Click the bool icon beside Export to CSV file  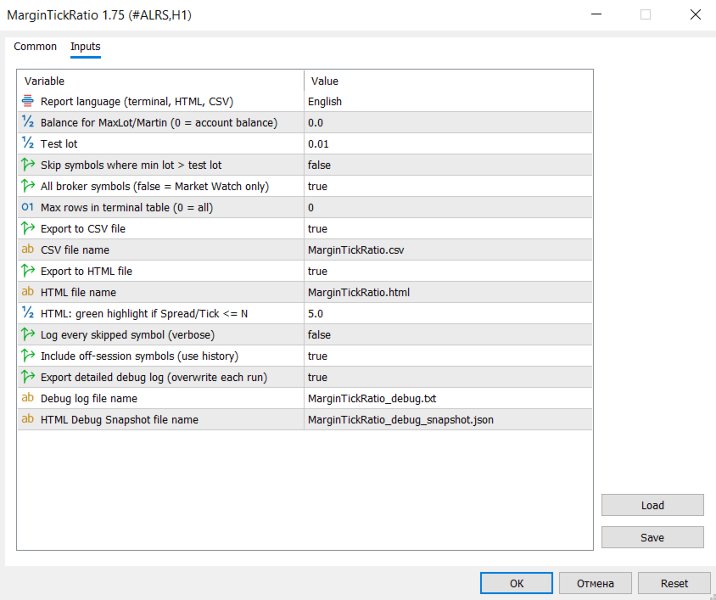[x=28, y=228]
